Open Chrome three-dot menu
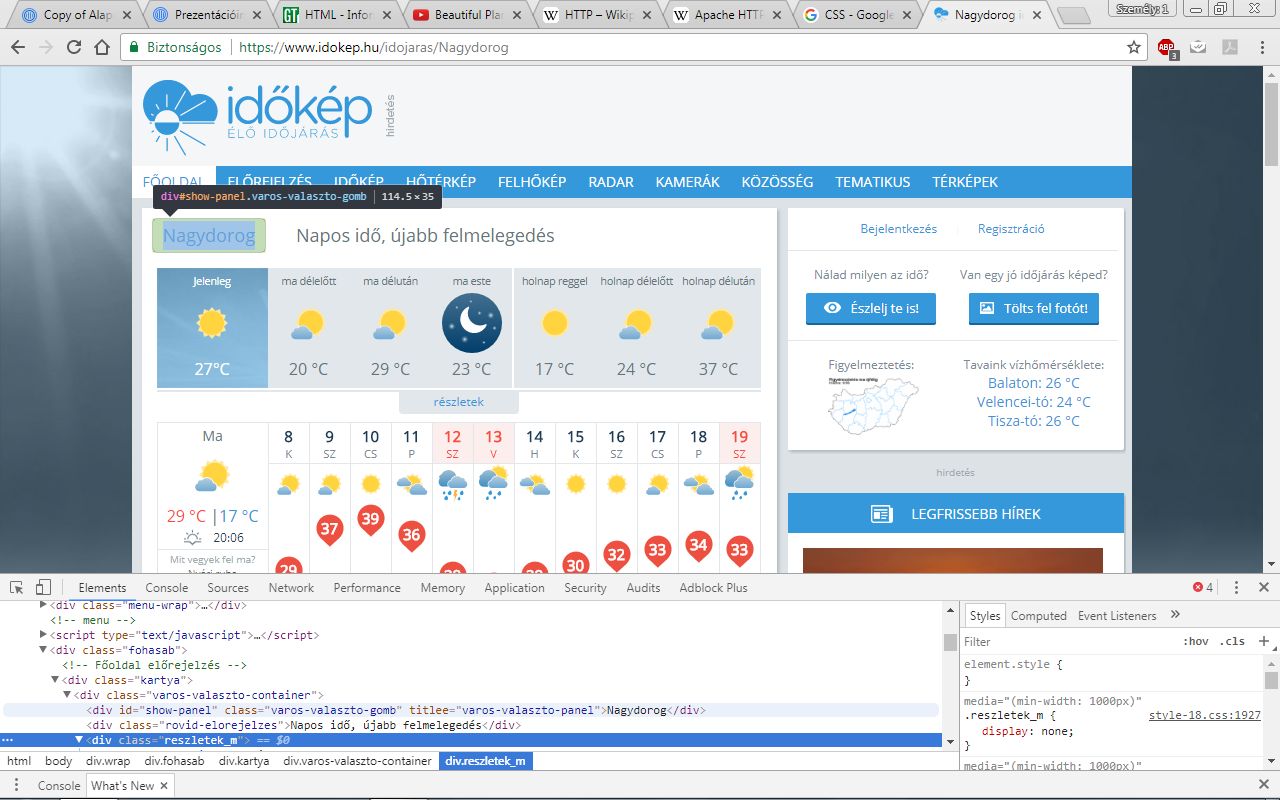This screenshot has width=1280, height=800. point(1260,47)
